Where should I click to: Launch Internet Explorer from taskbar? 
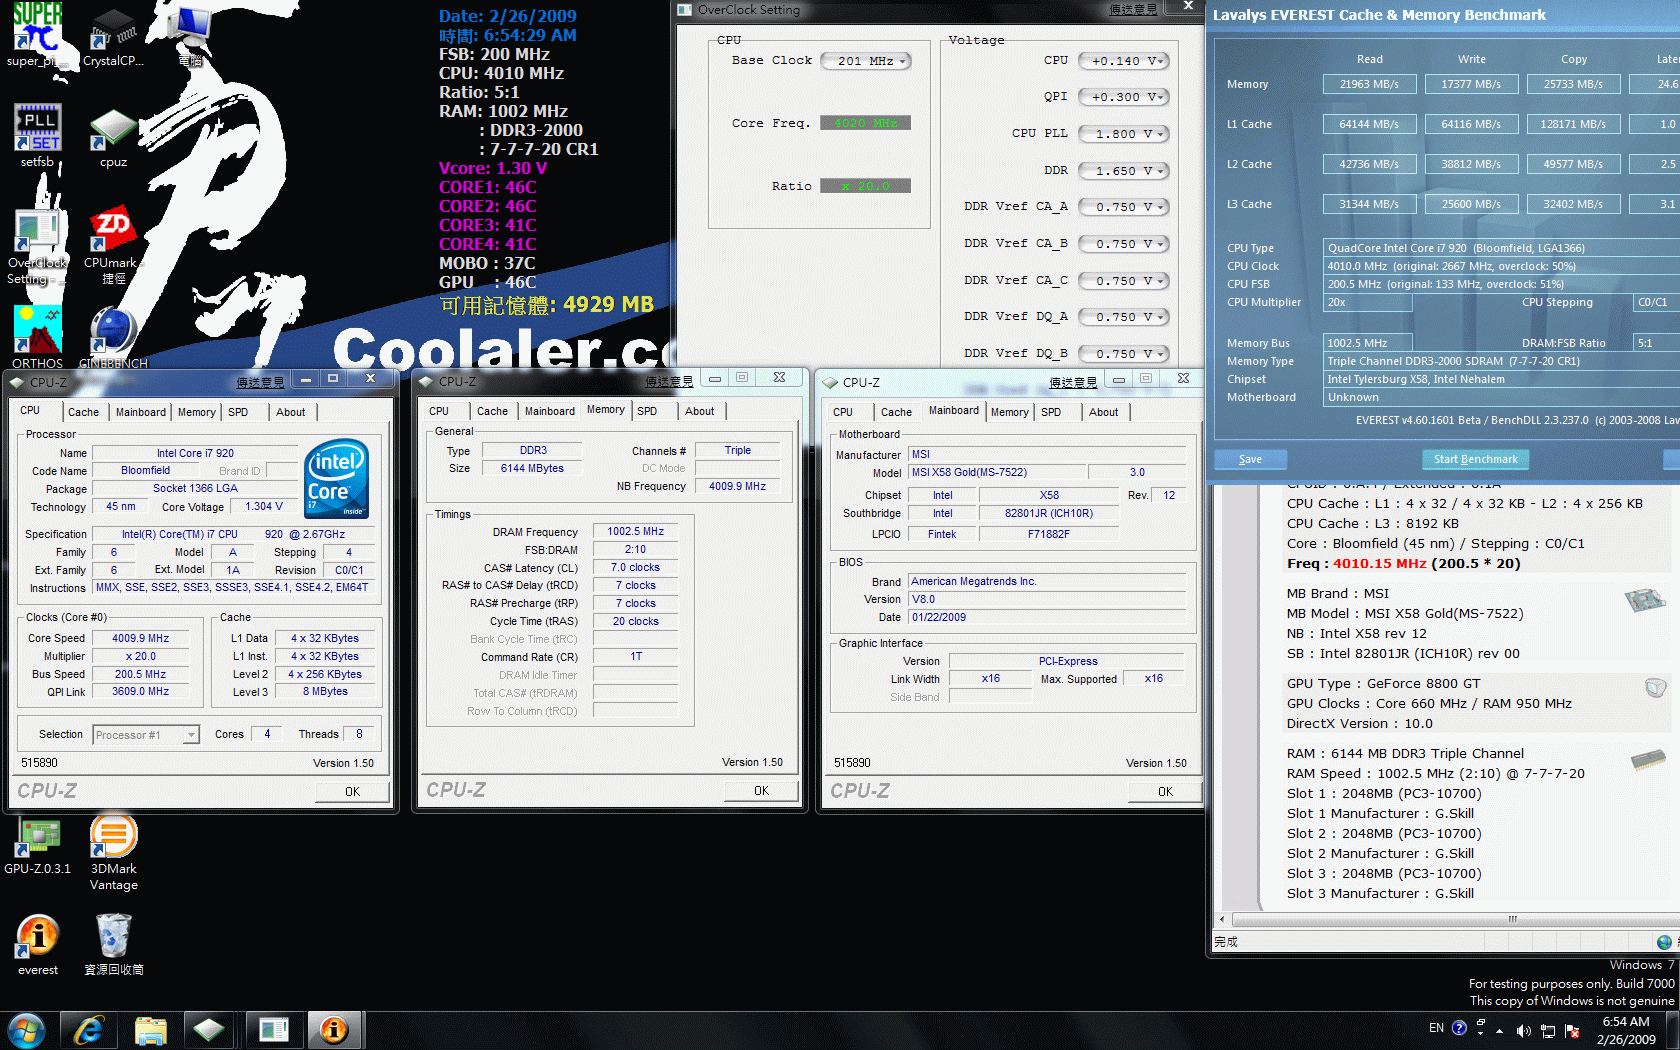[88, 1030]
